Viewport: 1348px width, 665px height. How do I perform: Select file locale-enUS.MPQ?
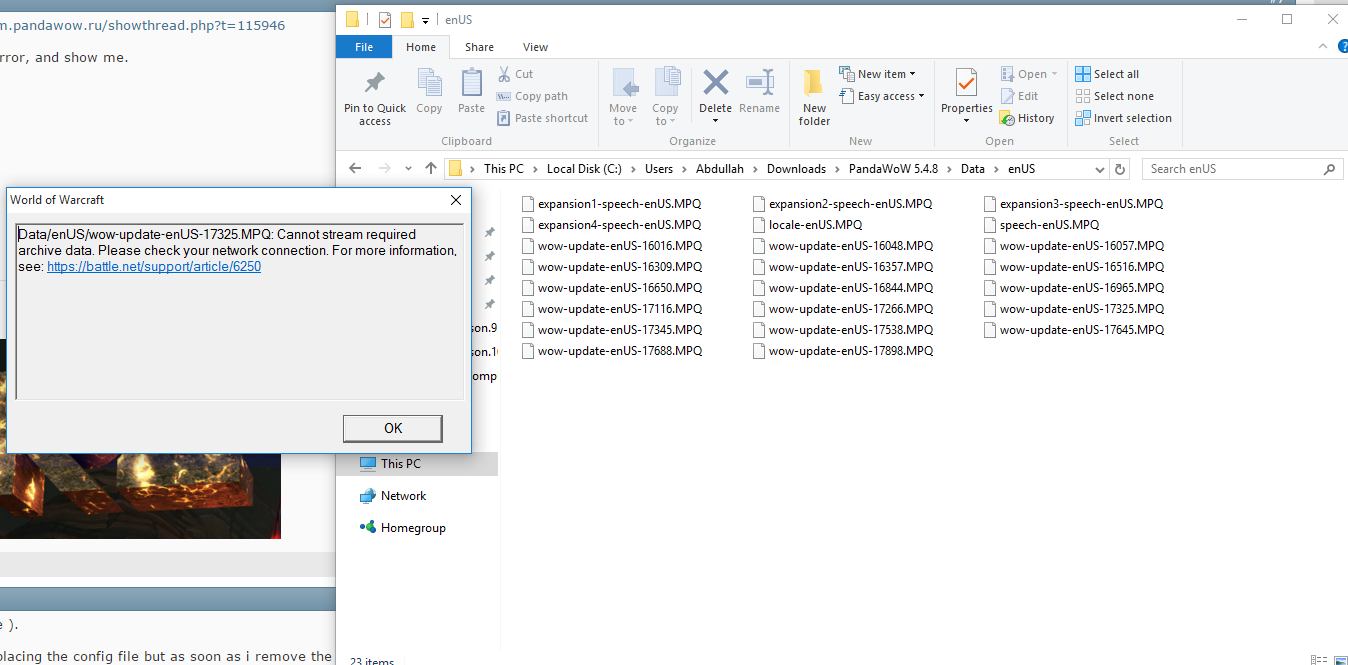pos(807,225)
